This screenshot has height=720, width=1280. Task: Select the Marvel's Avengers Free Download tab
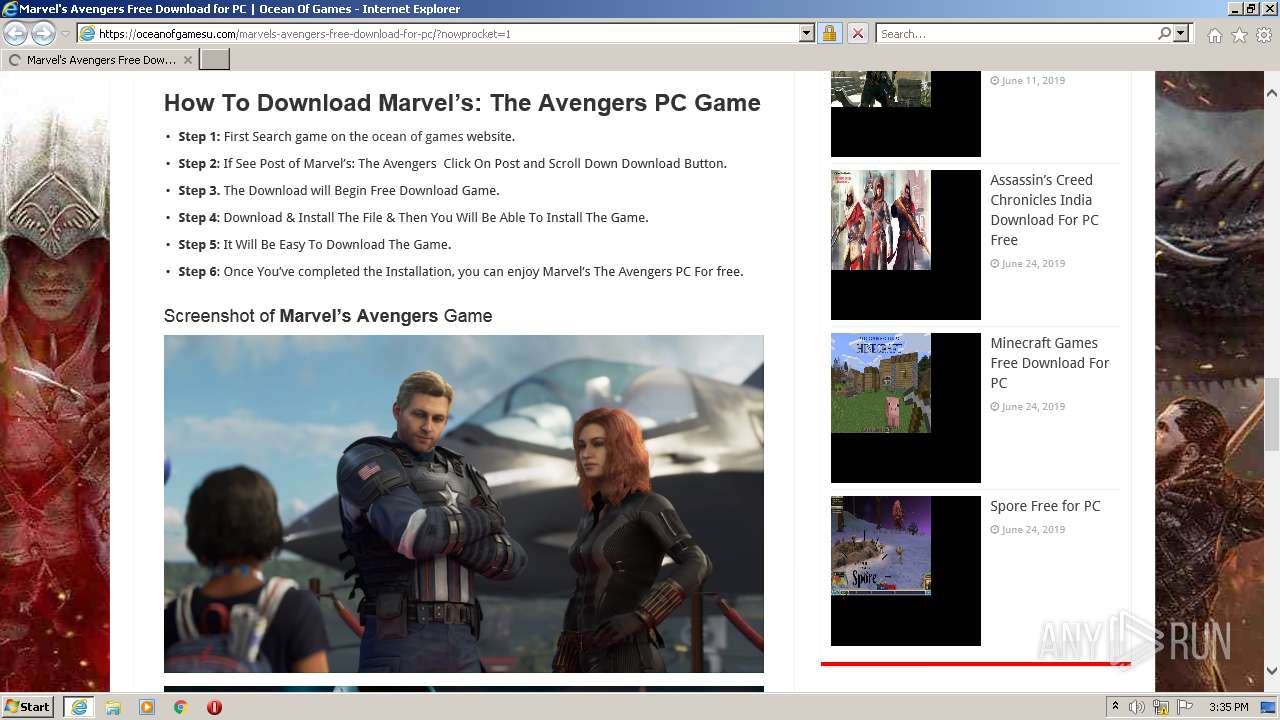(100, 60)
